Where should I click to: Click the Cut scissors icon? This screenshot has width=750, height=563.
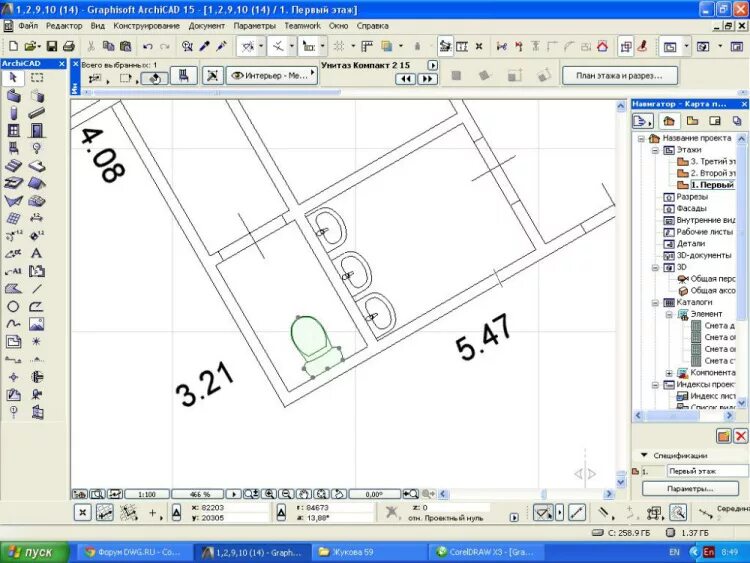[91, 46]
